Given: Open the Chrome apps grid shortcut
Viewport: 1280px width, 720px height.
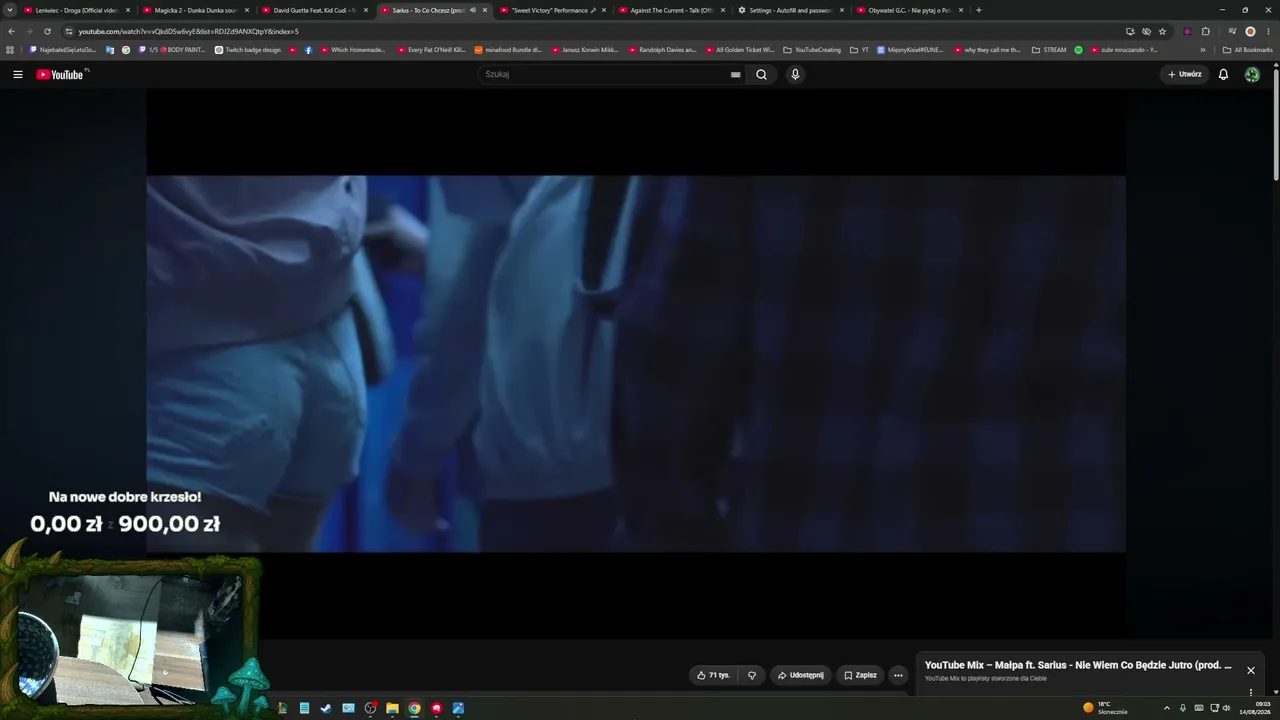Looking at the screenshot, I should click(10, 50).
